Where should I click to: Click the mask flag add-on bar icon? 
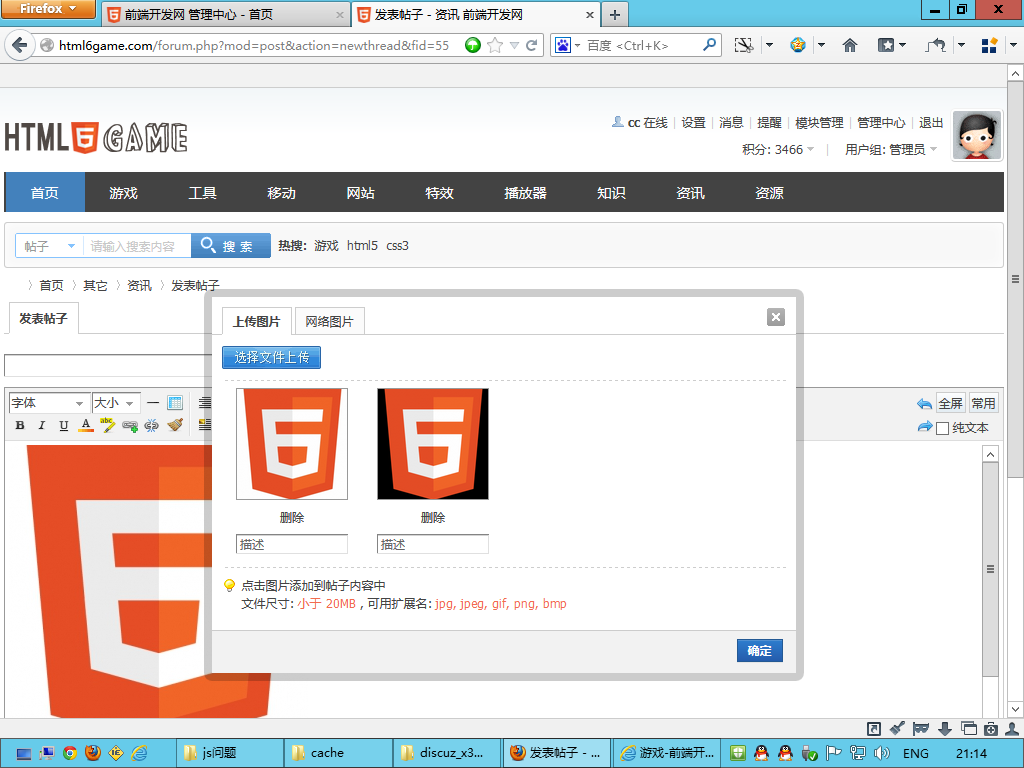921,729
